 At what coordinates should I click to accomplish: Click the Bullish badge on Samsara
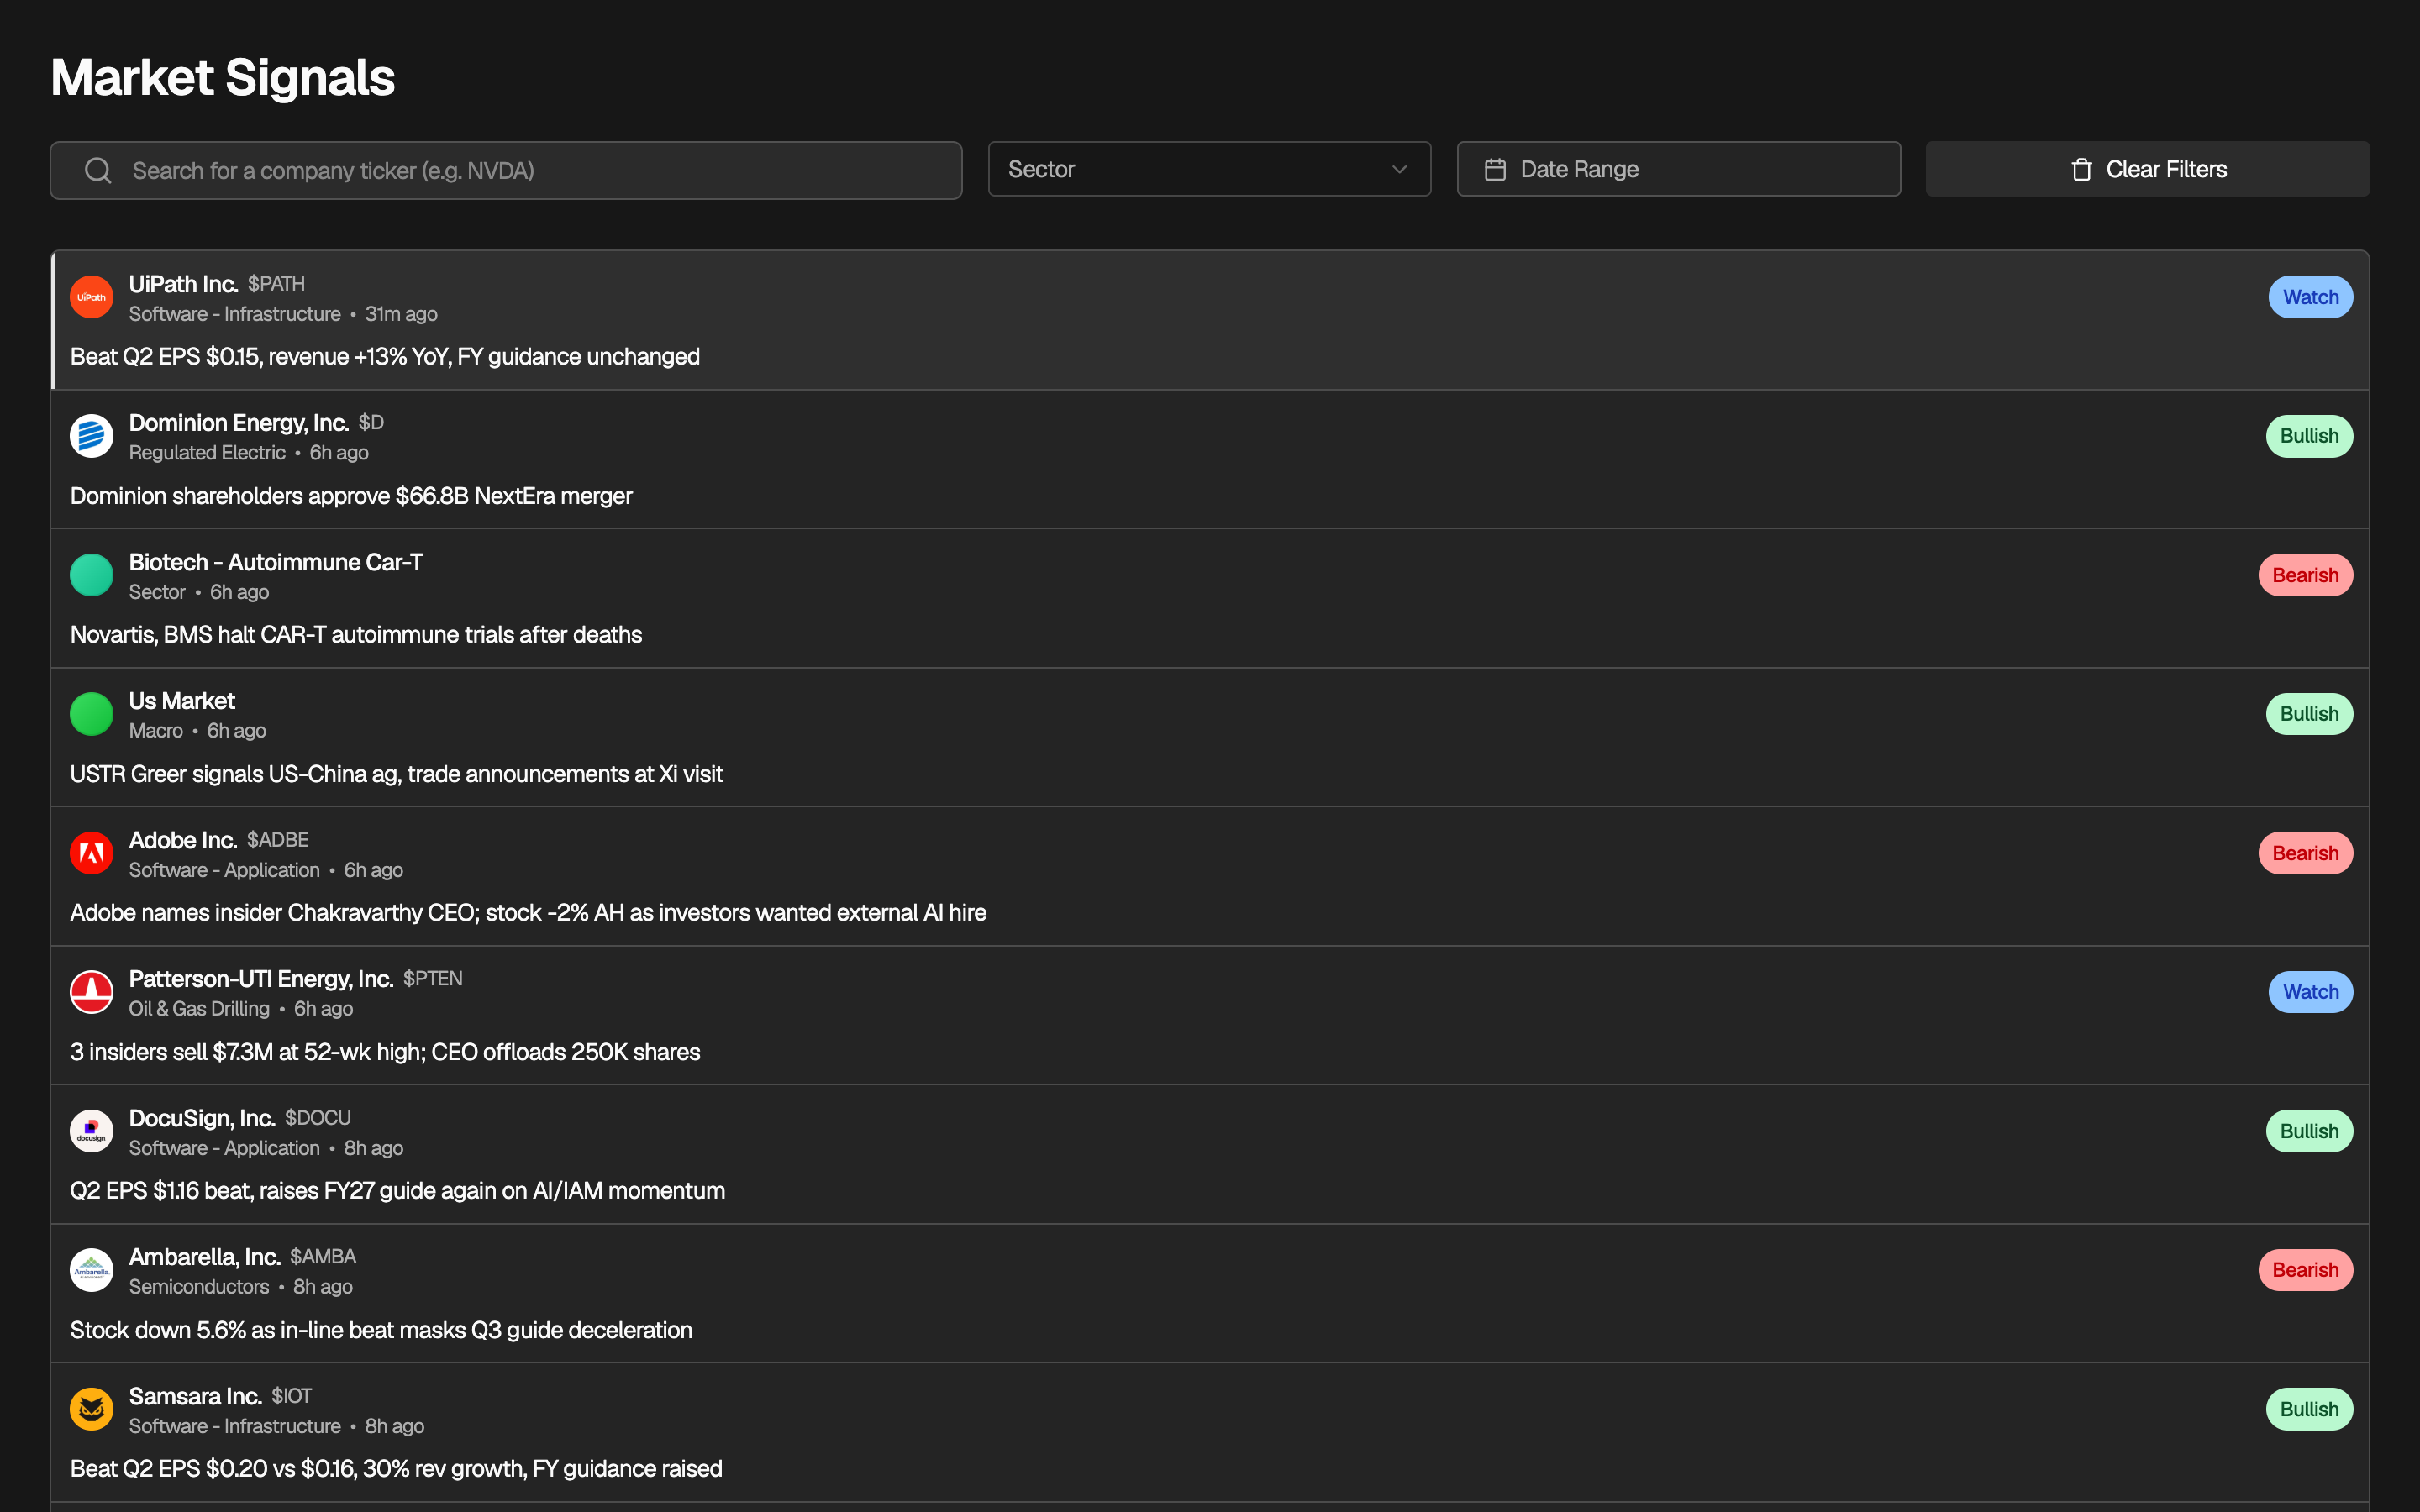pos(2309,1409)
